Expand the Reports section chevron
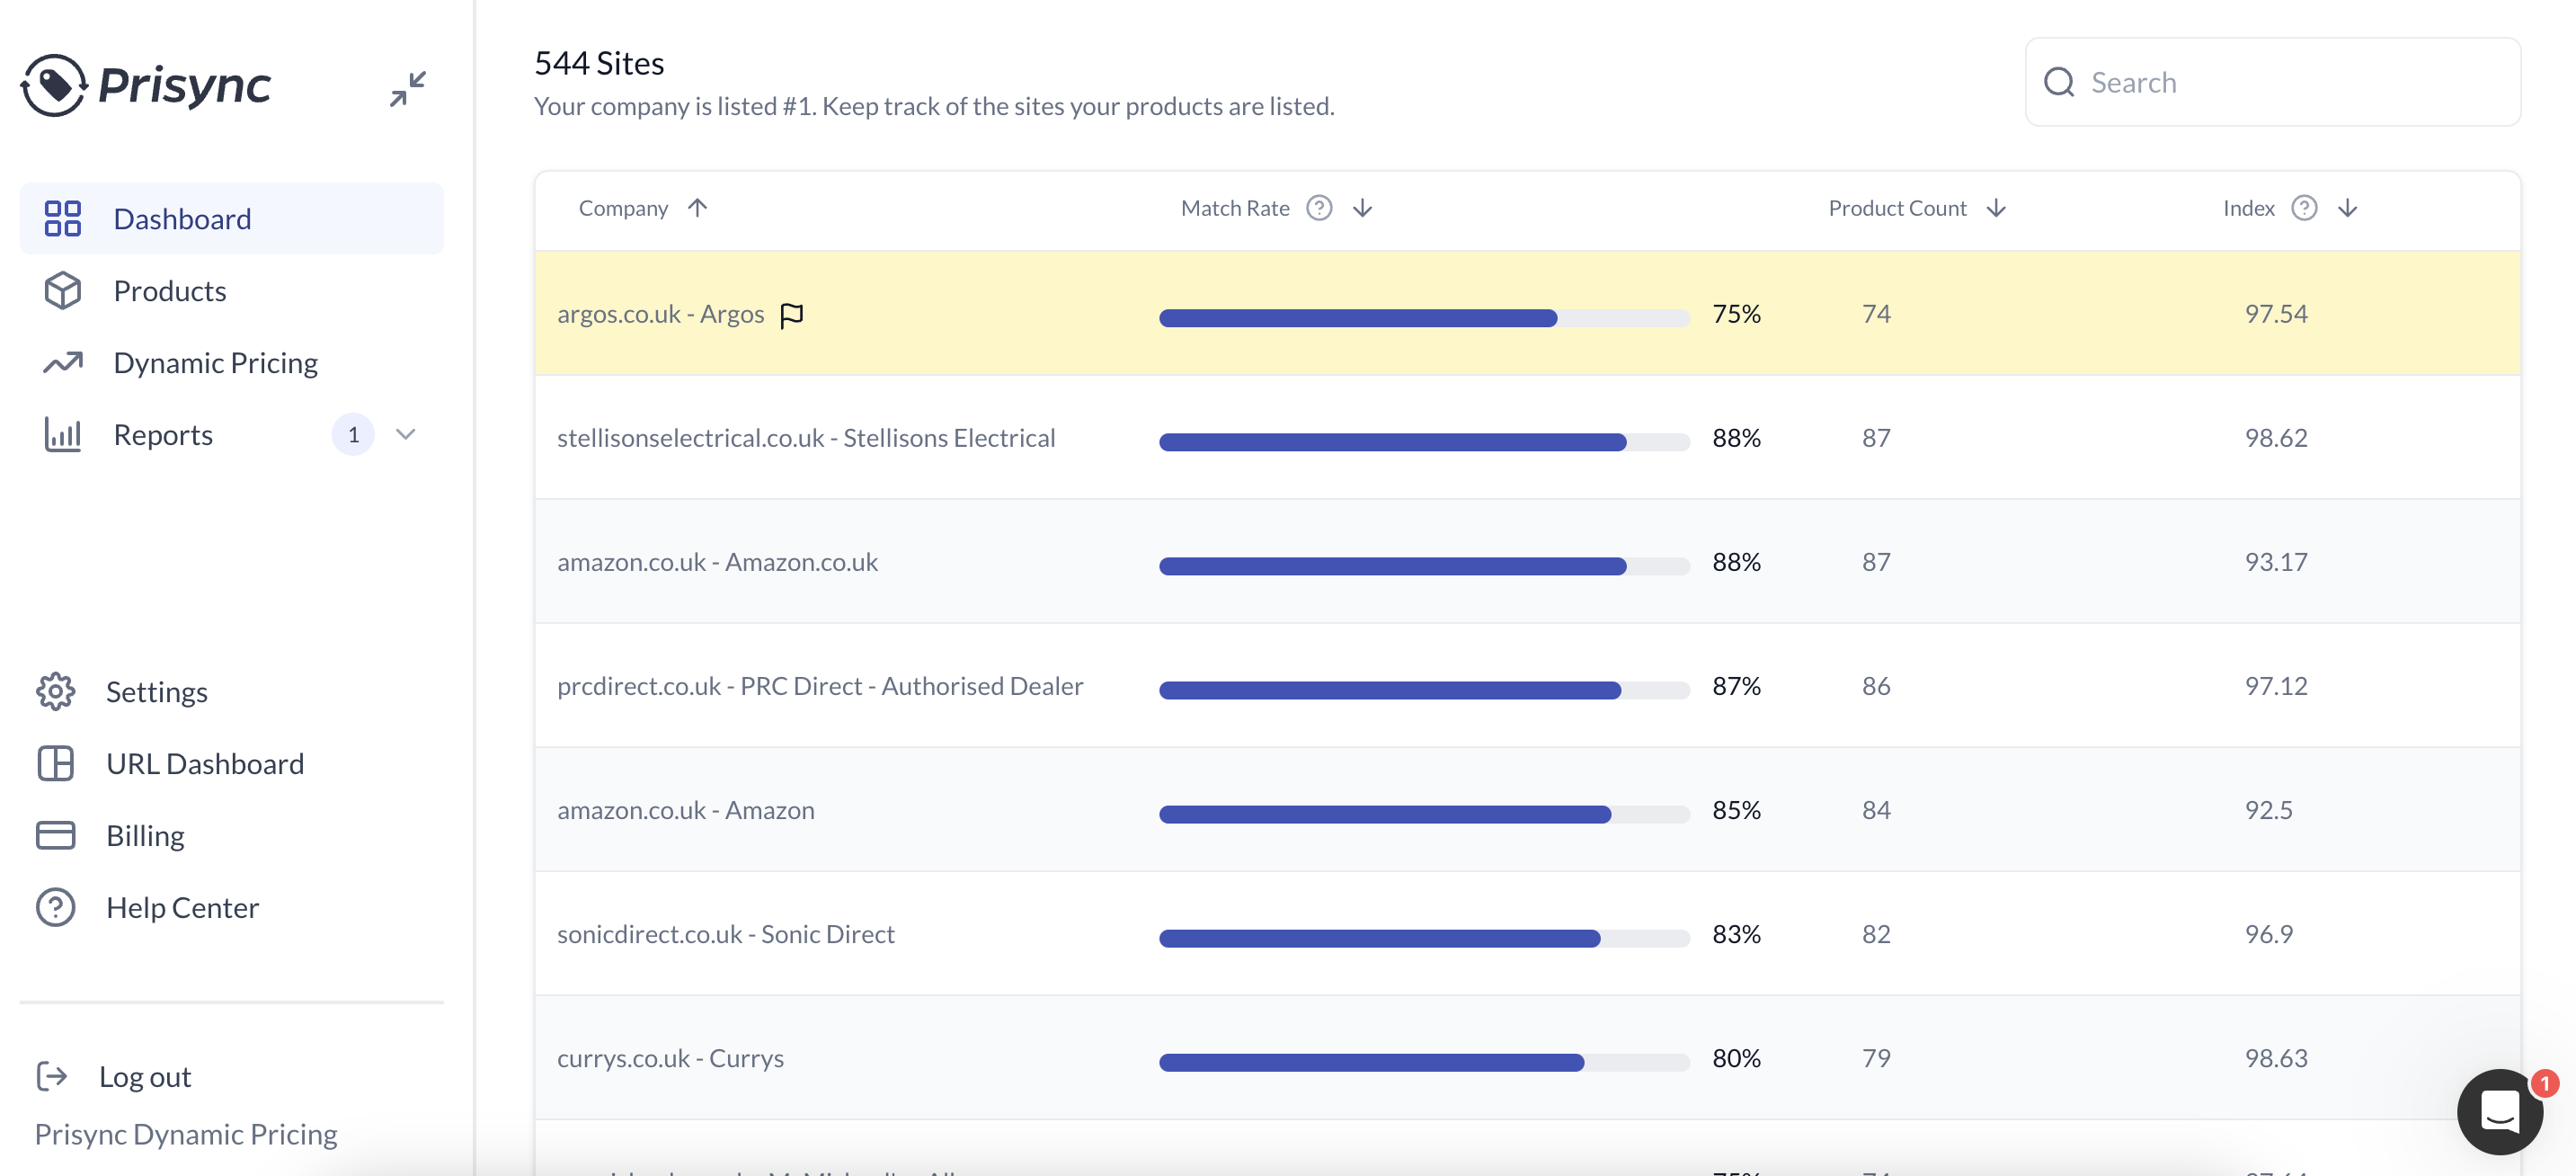The width and height of the screenshot is (2576, 1176). [x=406, y=434]
